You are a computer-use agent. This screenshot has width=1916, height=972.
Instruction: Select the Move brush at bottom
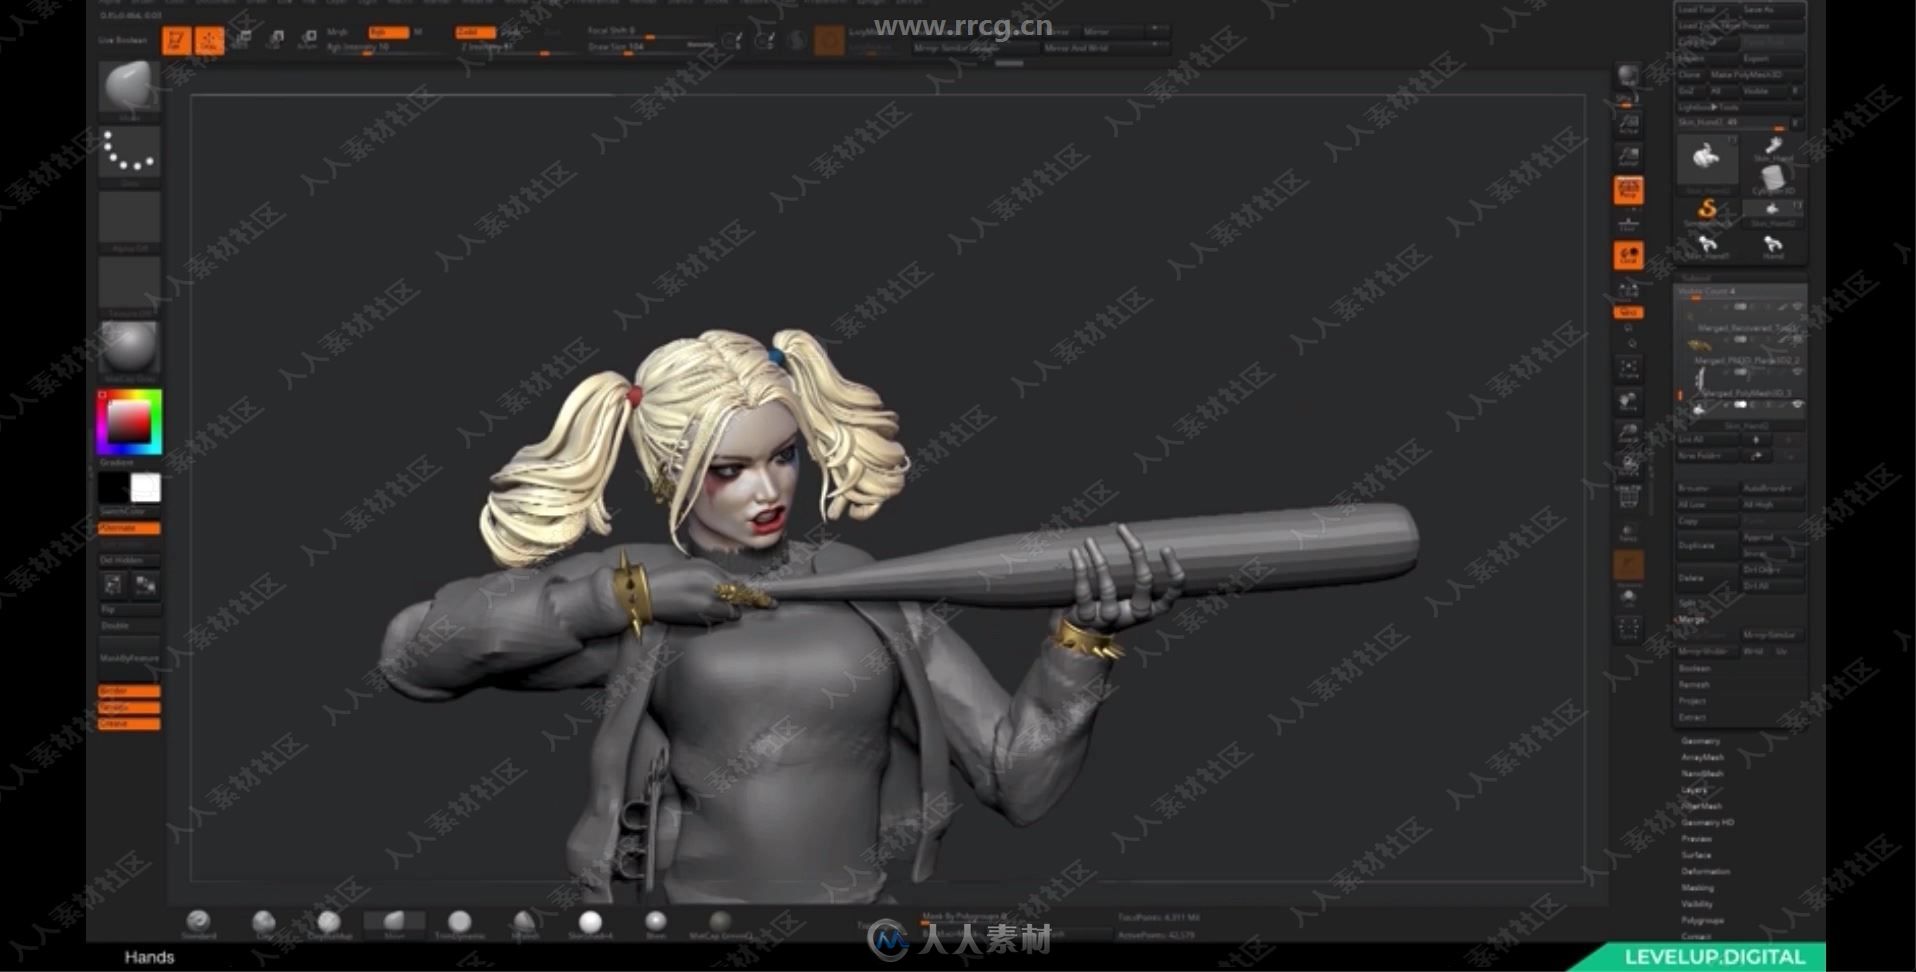394,923
